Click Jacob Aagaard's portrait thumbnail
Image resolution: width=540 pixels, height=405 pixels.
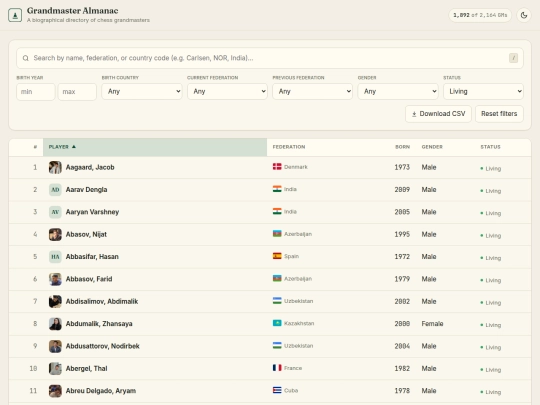click(x=55, y=167)
